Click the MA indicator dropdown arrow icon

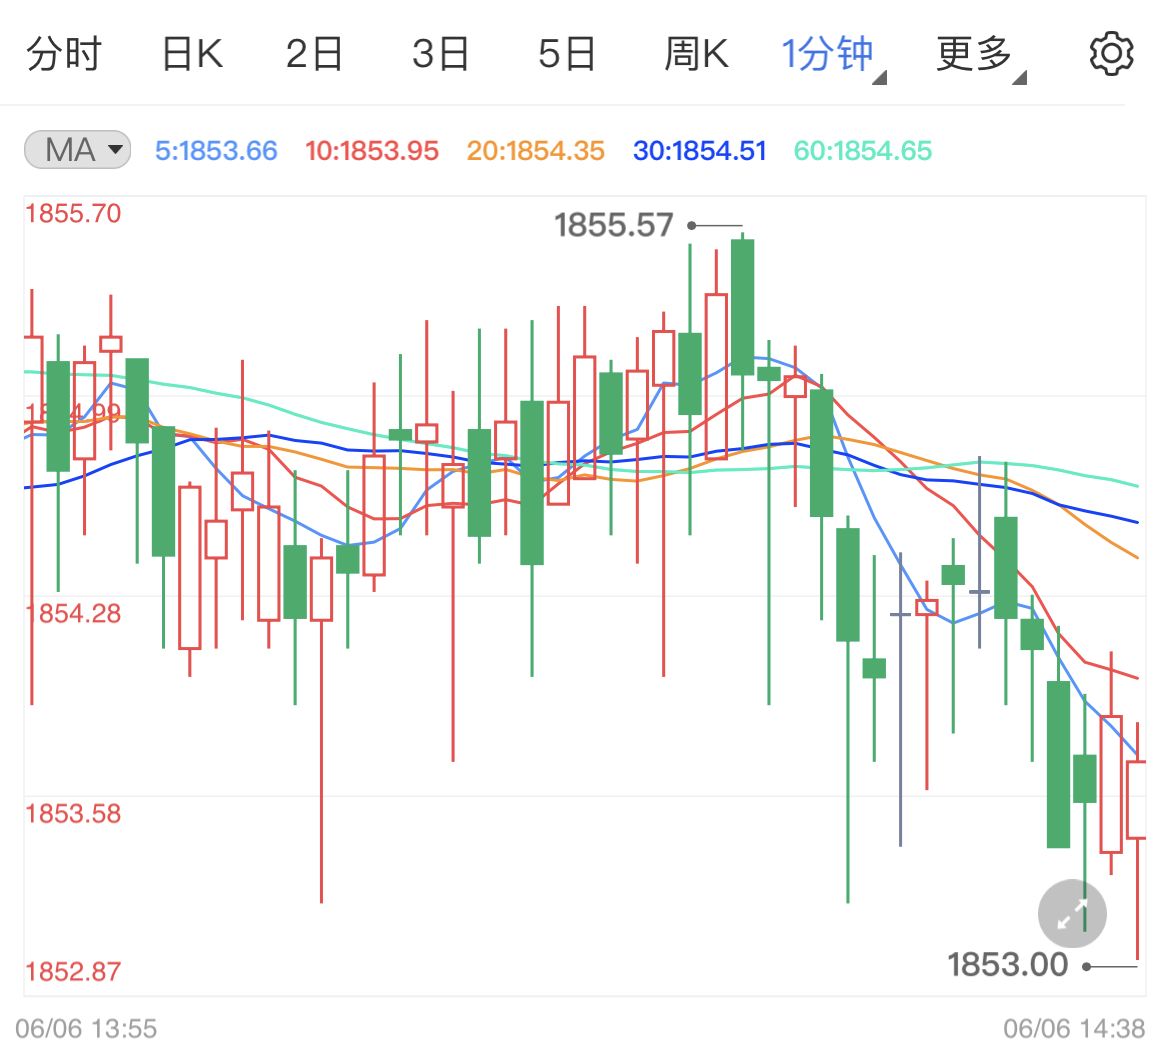click(x=115, y=149)
